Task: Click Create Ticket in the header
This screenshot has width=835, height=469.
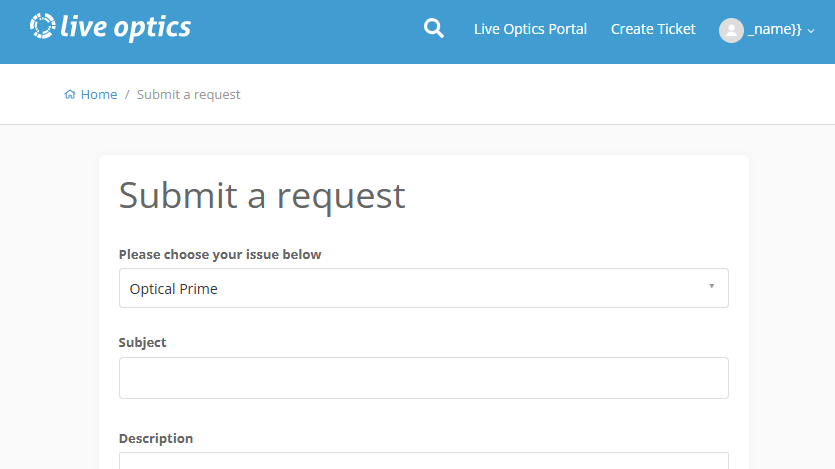Action: click(653, 29)
